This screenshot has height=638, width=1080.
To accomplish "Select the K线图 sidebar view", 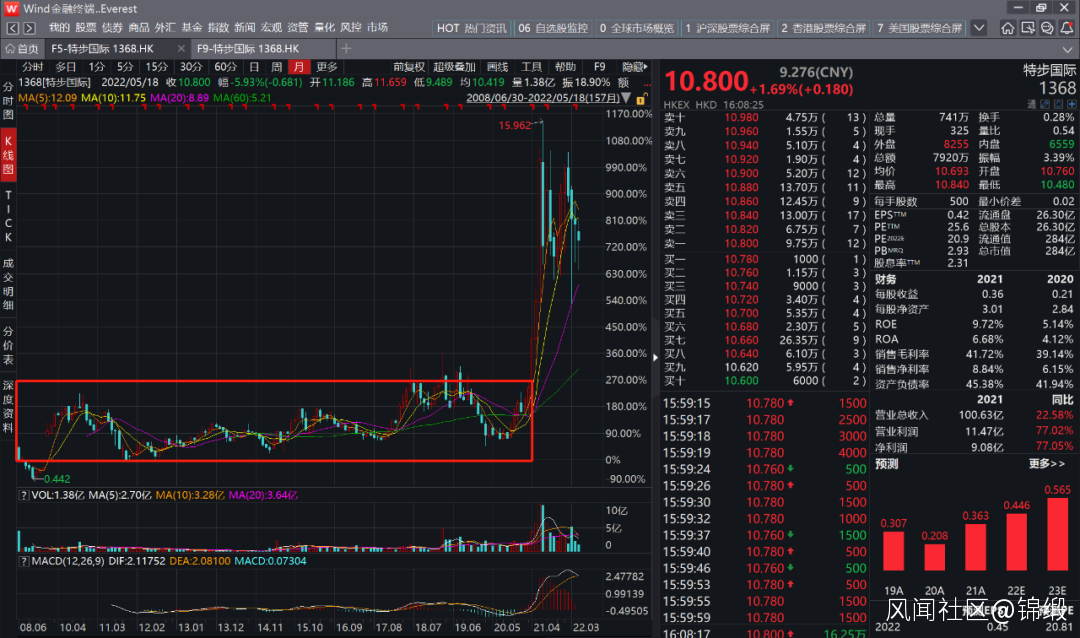I will (x=8, y=155).
